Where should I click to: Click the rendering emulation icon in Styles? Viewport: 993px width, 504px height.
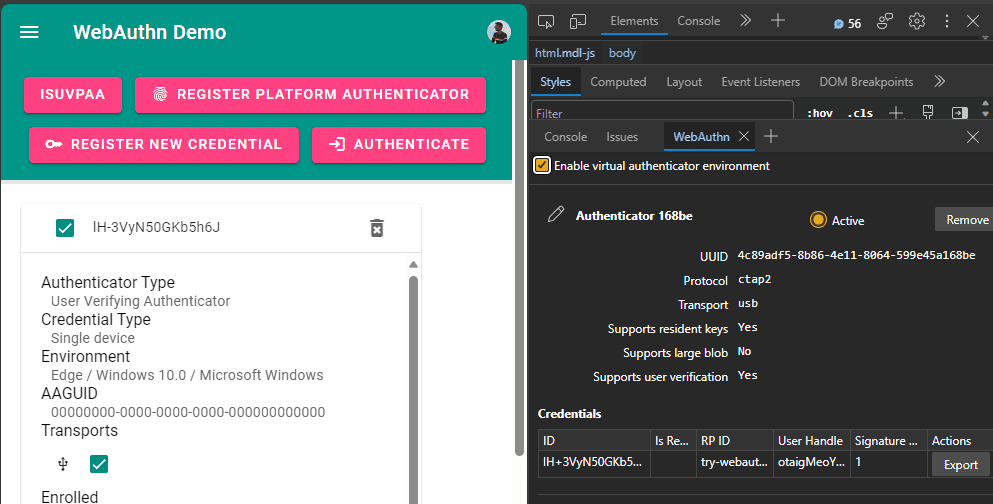point(928,113)
